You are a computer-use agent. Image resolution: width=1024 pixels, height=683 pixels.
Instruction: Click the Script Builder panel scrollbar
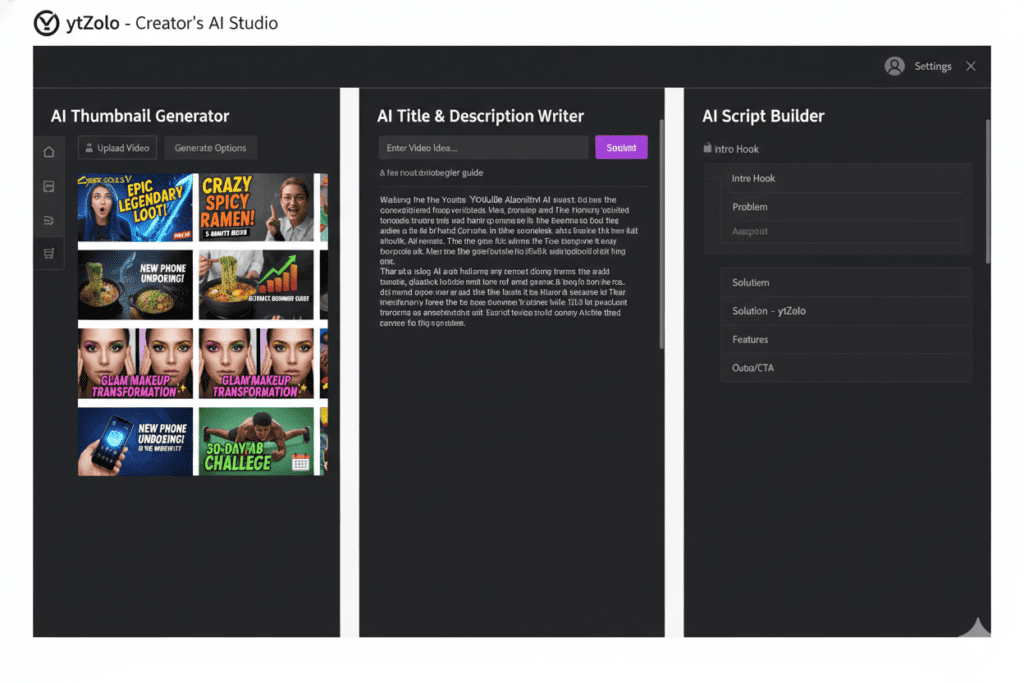[x=987, y=191]
